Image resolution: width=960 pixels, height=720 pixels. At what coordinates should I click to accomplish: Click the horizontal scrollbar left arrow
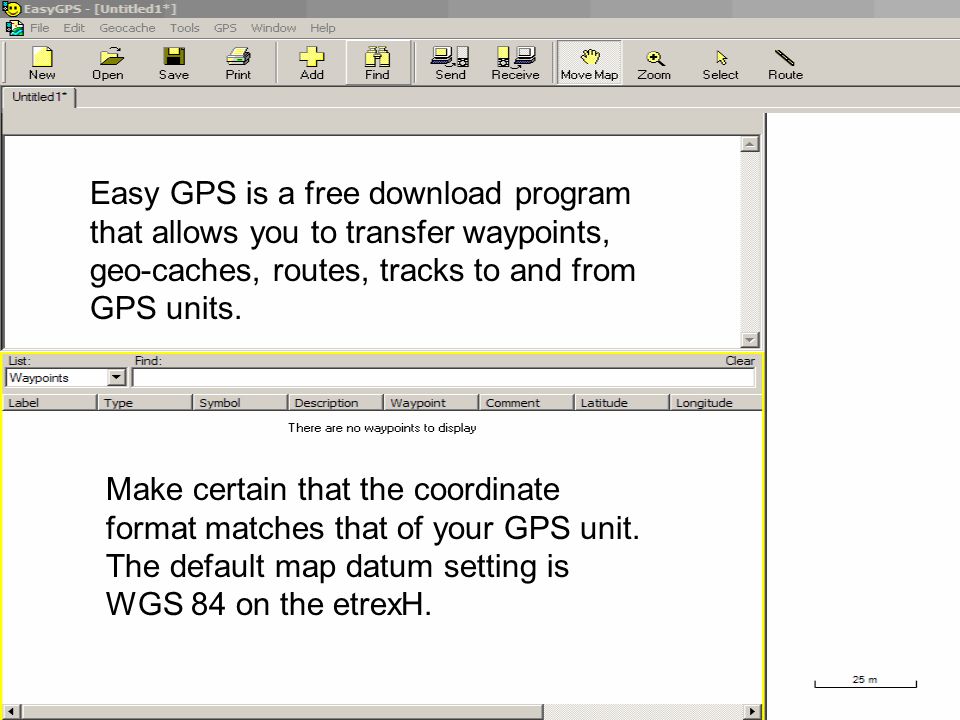pos(12,711)
